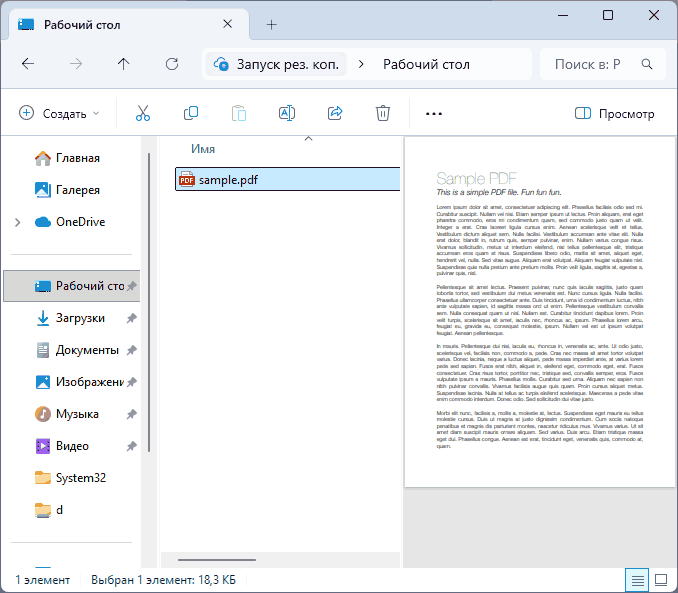Open a new tab with plus

pos(272,24)
